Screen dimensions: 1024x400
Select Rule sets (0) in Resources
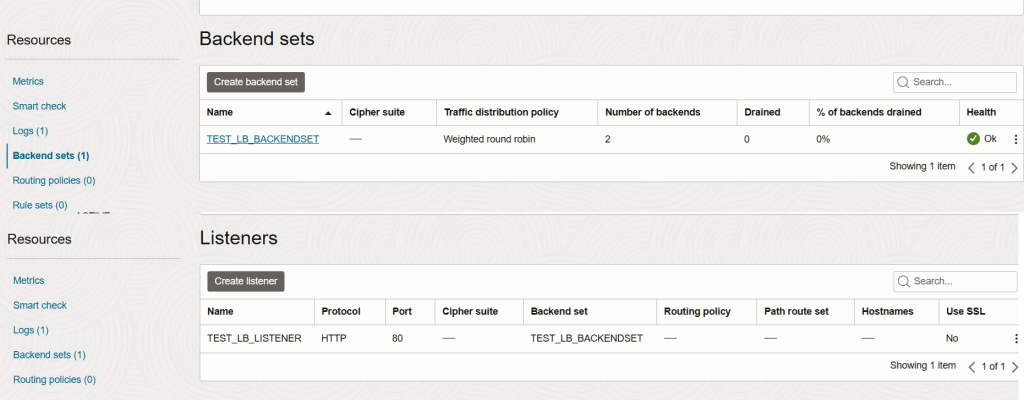(x=40, y=205)
